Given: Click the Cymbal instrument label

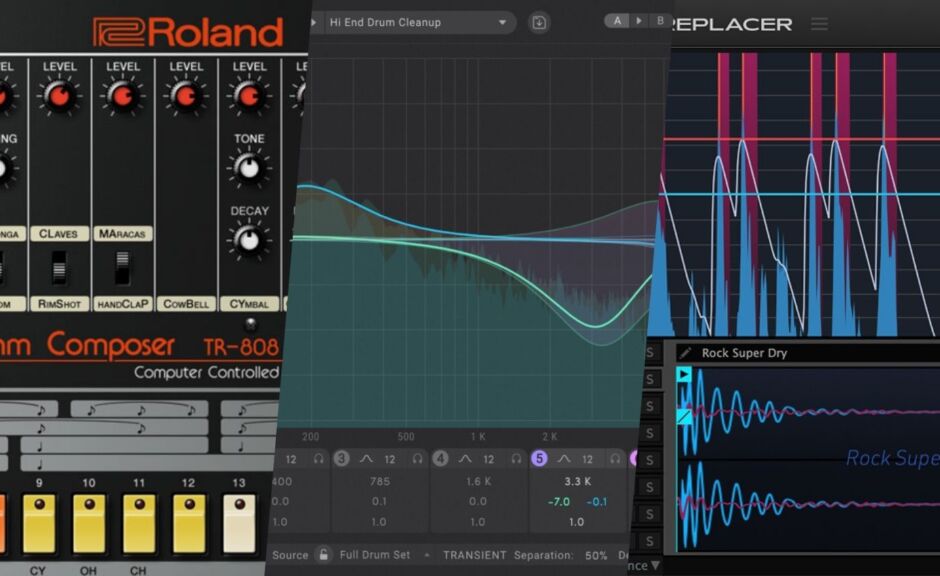Looking at the screenshot, I should click(x=249, y=304).
